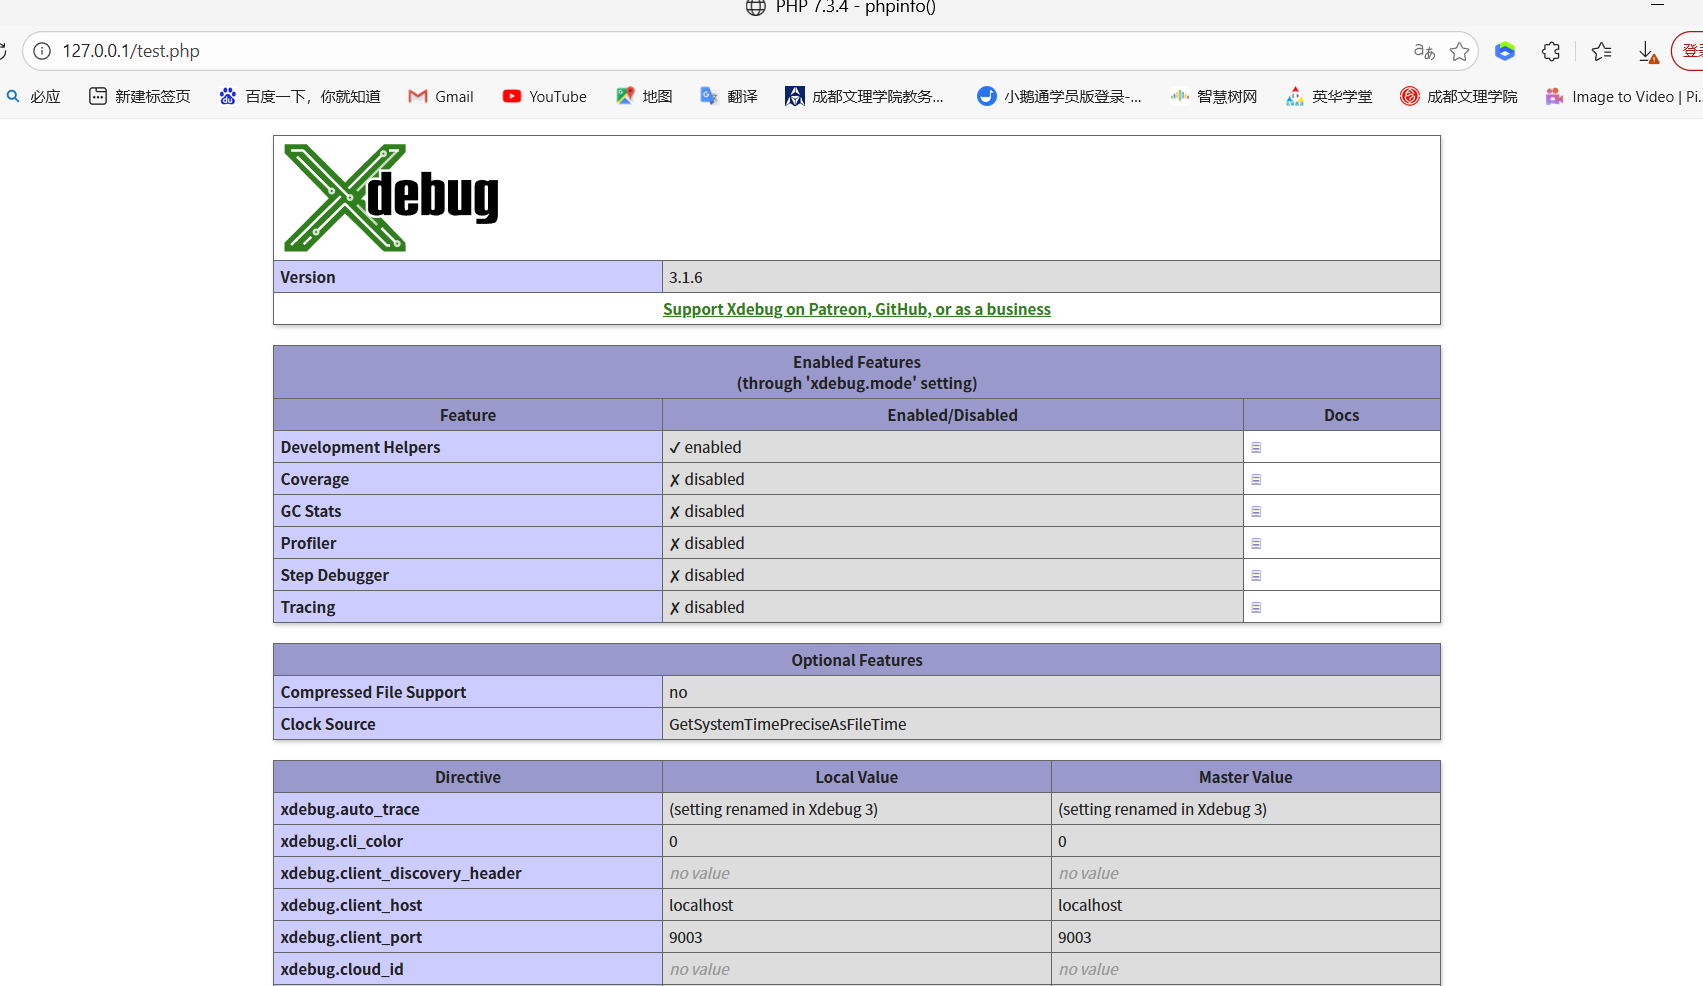The height and width of the screenshot is (986, 1703).
Task: Minimize the browser window
Action: pos(1657,6)
